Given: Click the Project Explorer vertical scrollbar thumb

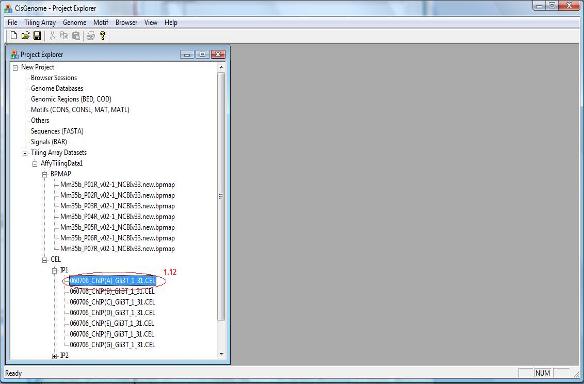Looking at the screenshot, I should [221, 196].
